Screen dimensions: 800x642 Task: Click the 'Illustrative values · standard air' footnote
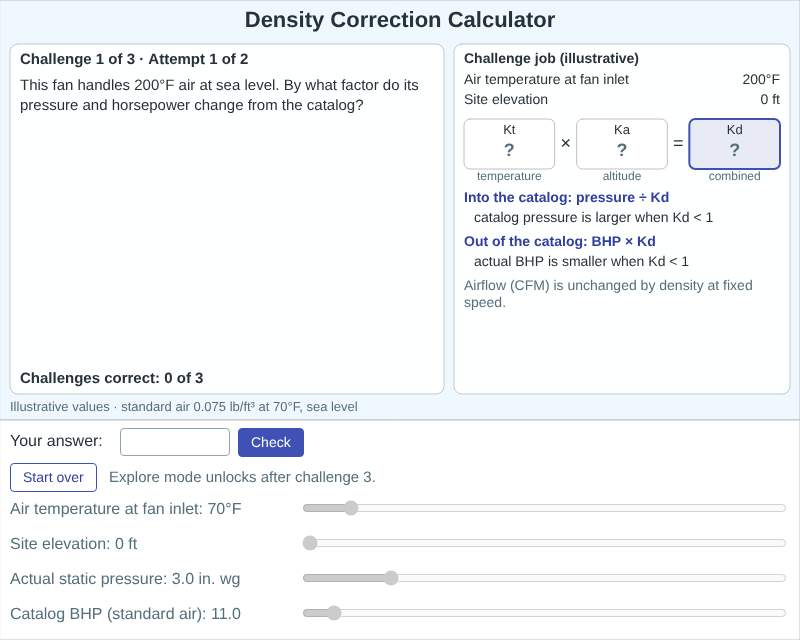pyautogui.click(x=184, y=407)
